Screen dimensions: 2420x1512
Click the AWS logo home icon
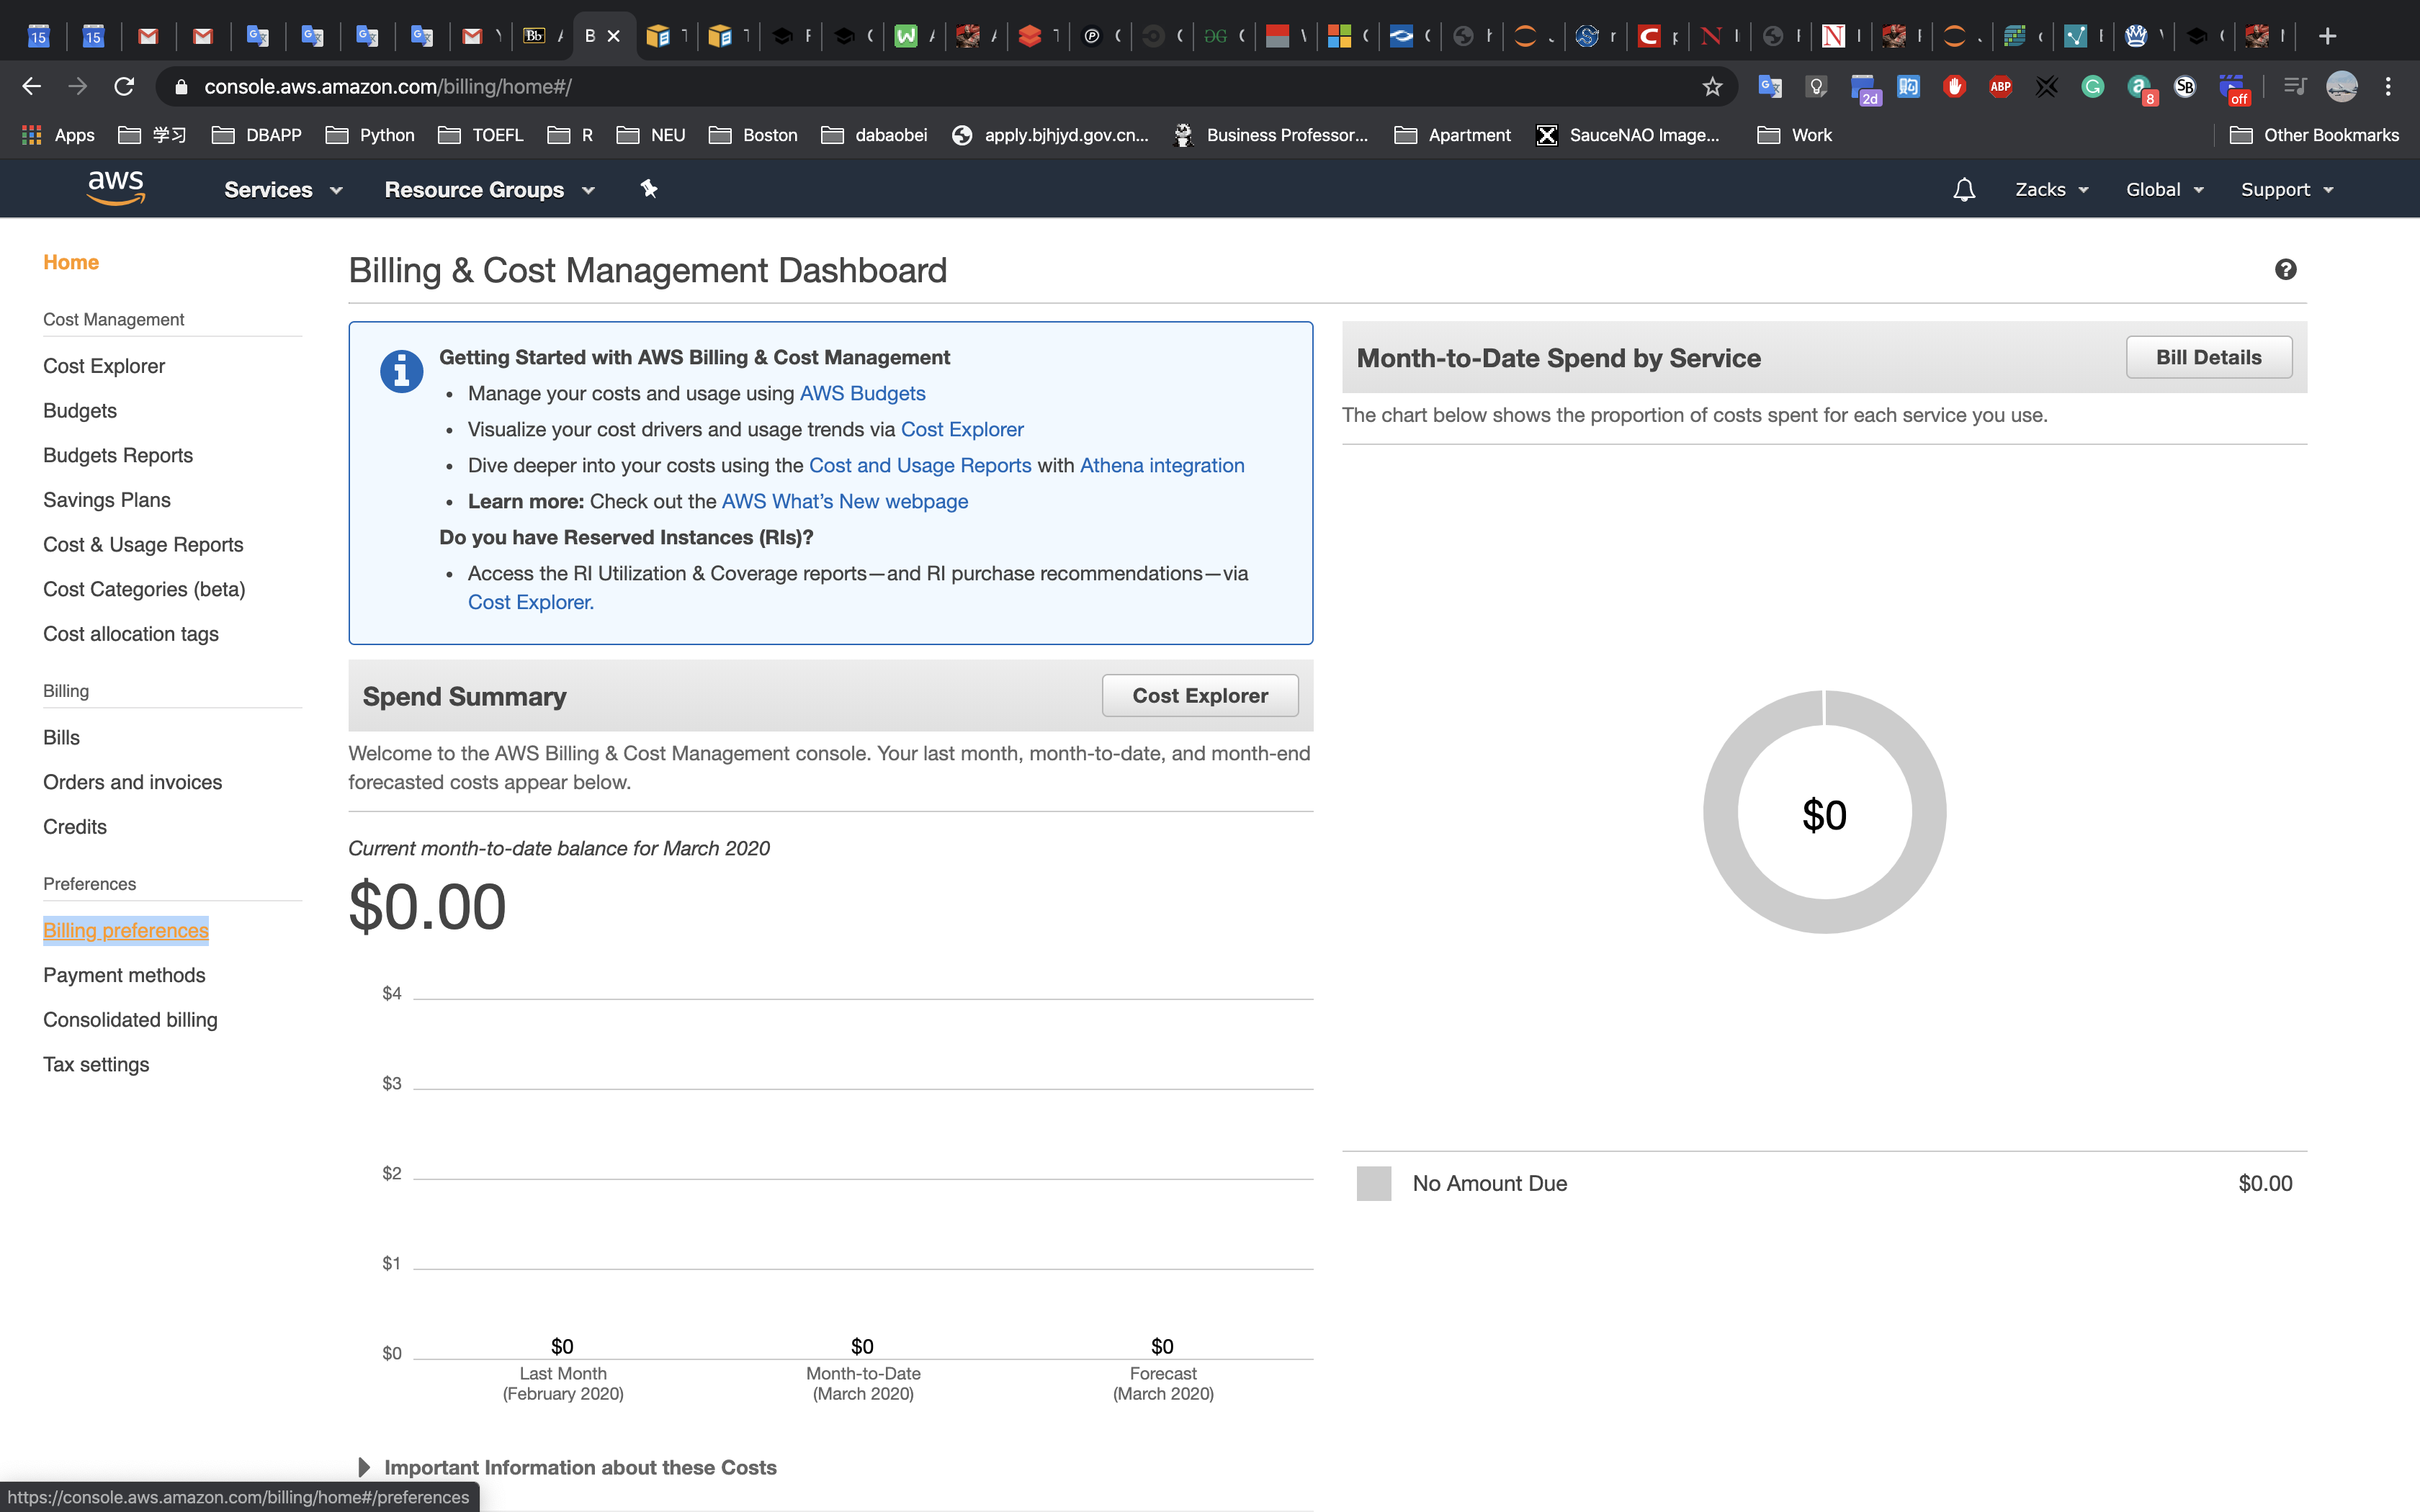pyautogui.click(x=116, y=188)
